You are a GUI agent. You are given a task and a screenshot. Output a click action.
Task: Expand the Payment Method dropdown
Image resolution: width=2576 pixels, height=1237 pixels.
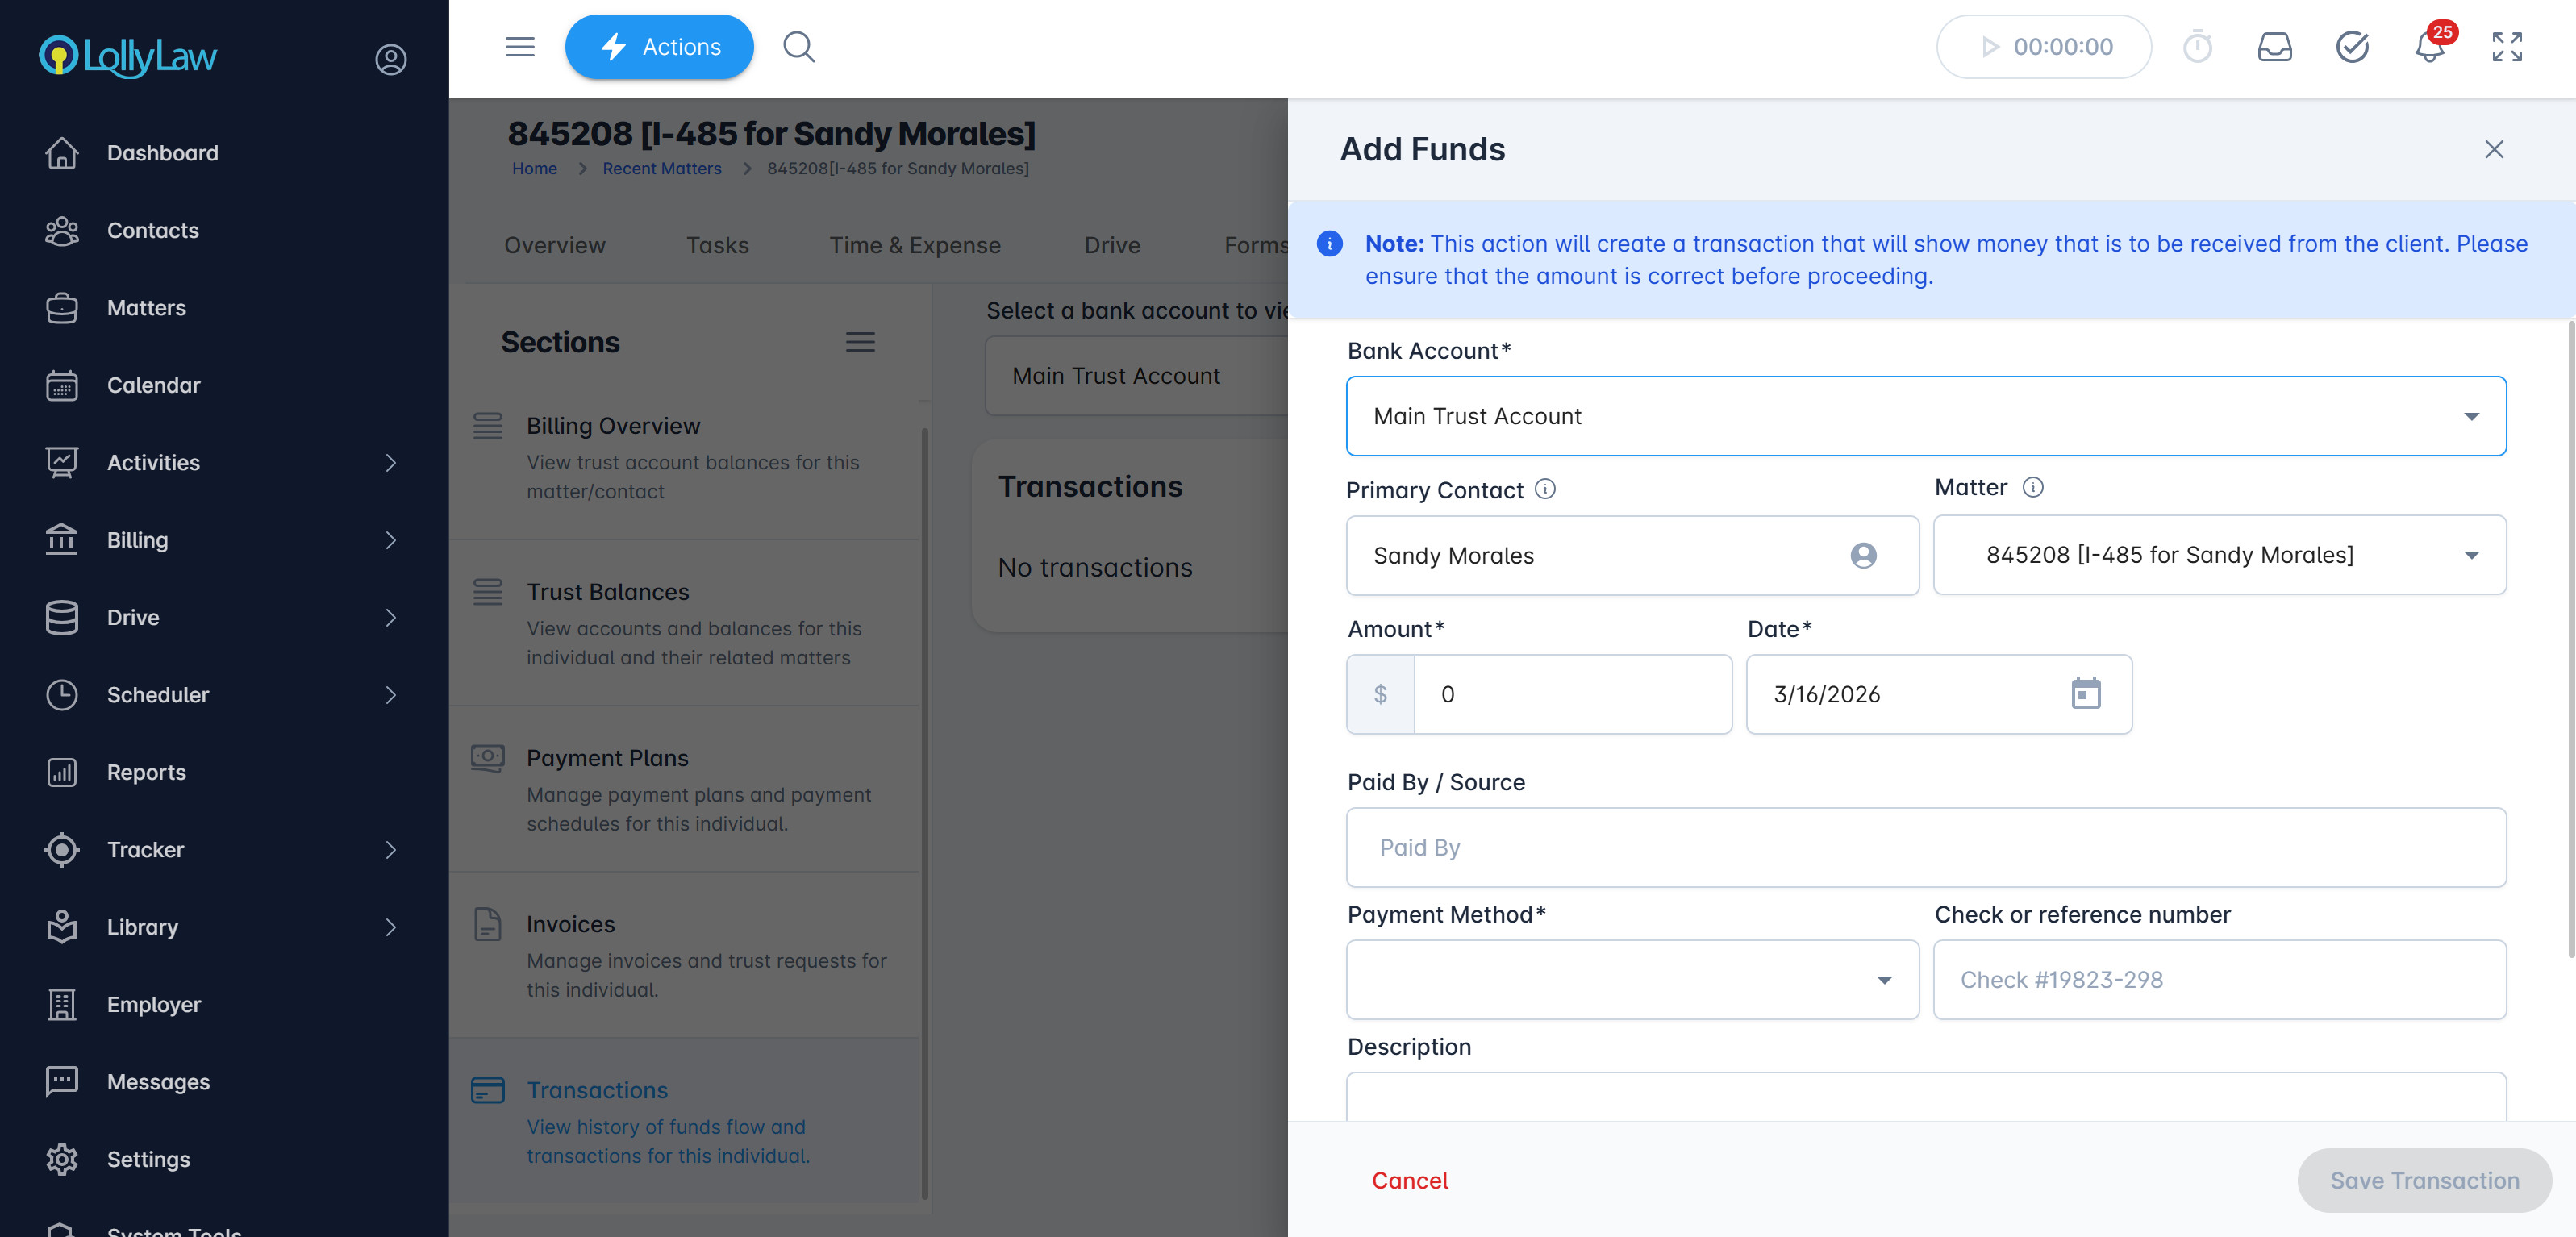[x=1632, y=980]
